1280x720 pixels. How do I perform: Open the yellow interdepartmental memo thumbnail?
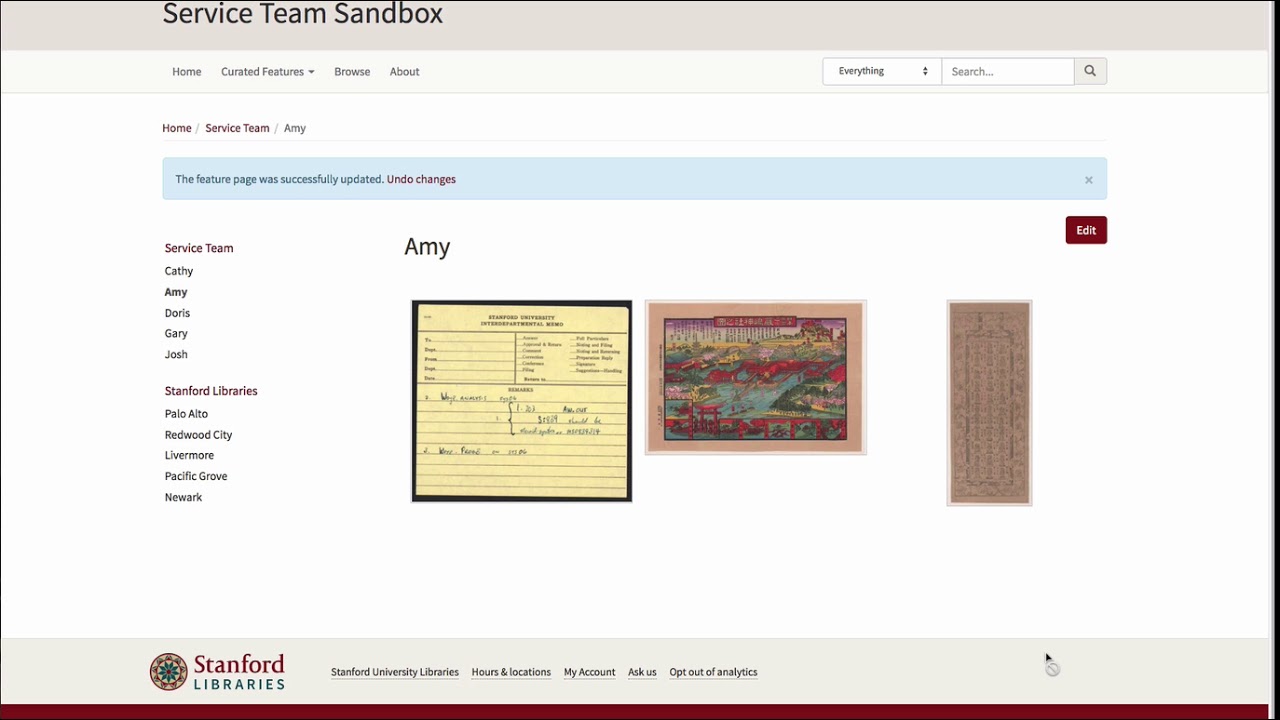pyautogui.click(x=522, y=401)
